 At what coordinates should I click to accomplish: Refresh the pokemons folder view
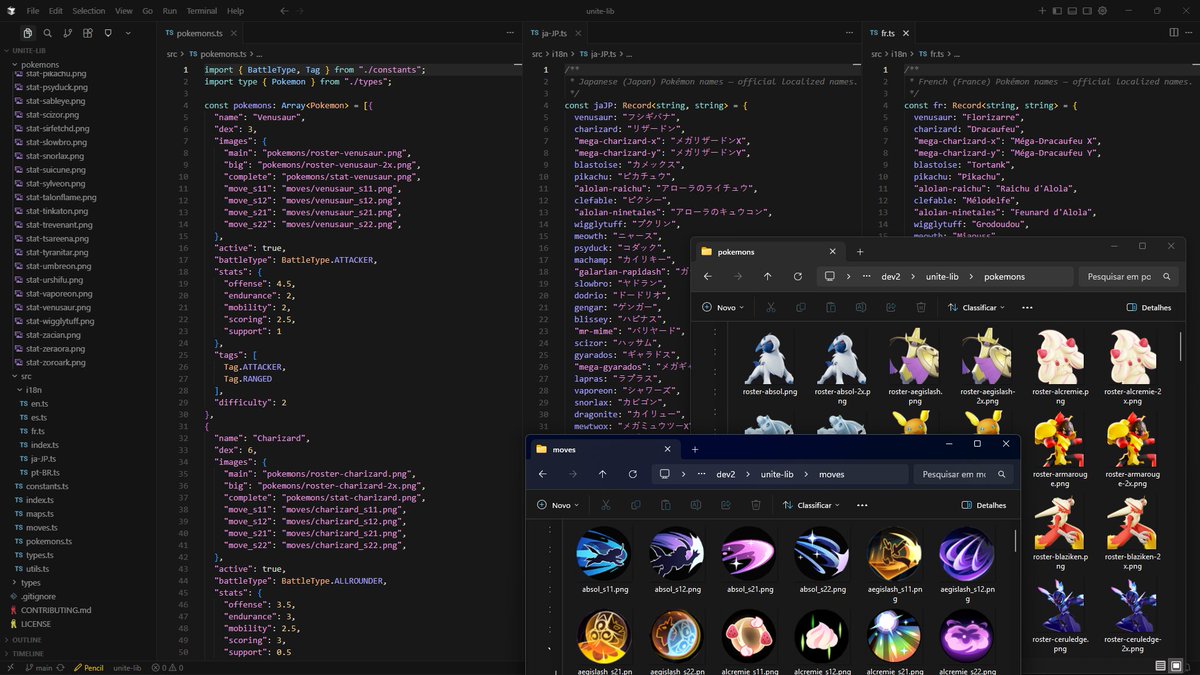(x=797, y=277)
